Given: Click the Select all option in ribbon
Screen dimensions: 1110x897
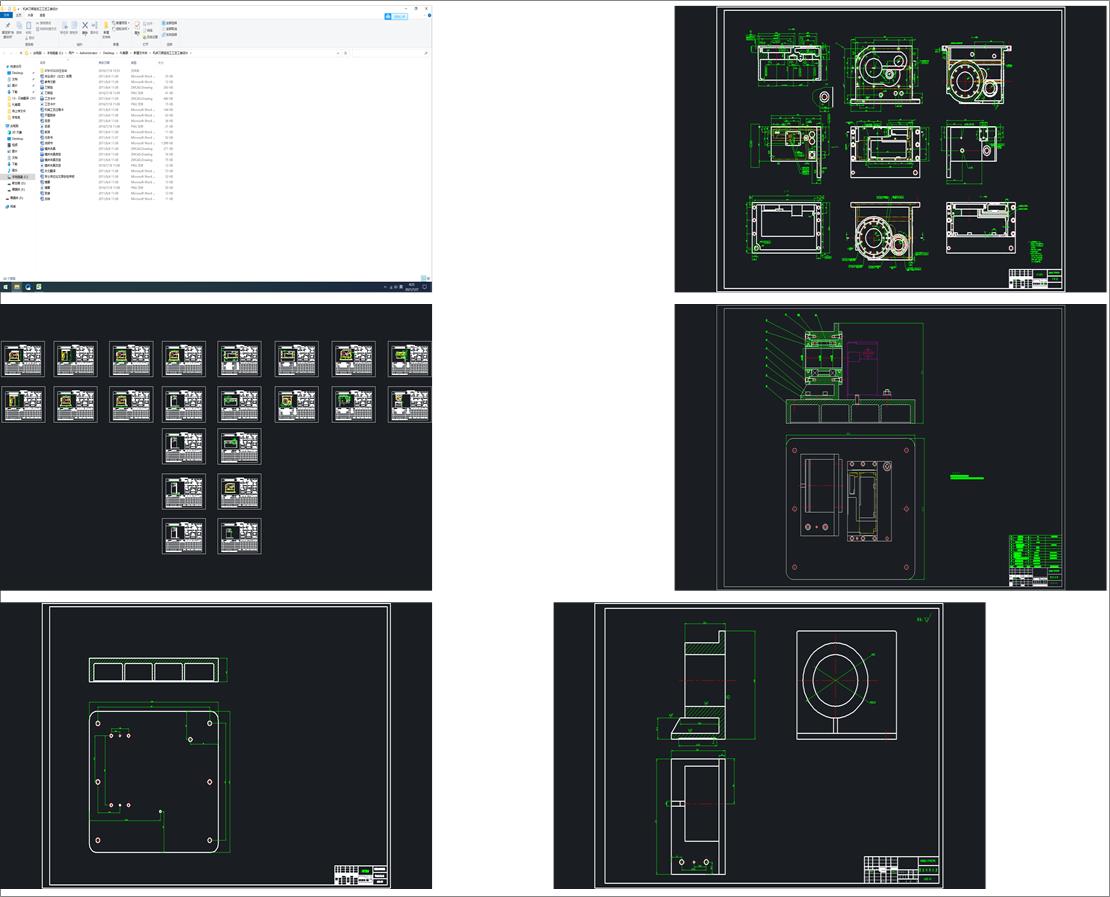Looking at the screenshot, I should click(169, 23).
